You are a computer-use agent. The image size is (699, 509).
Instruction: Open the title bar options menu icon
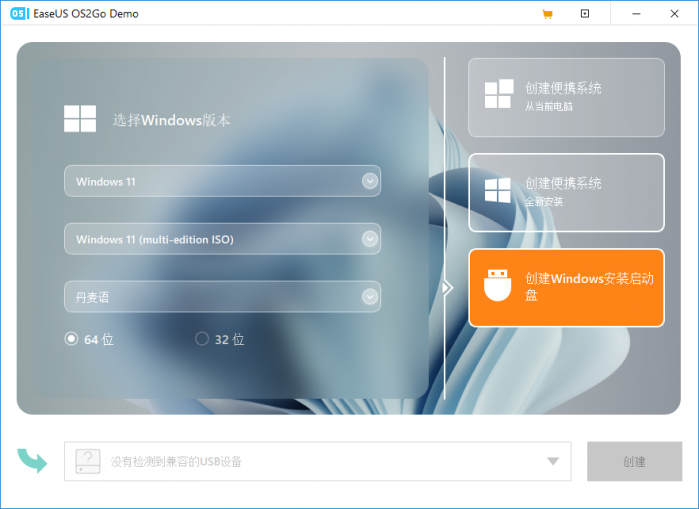click(x=585, y=14)
